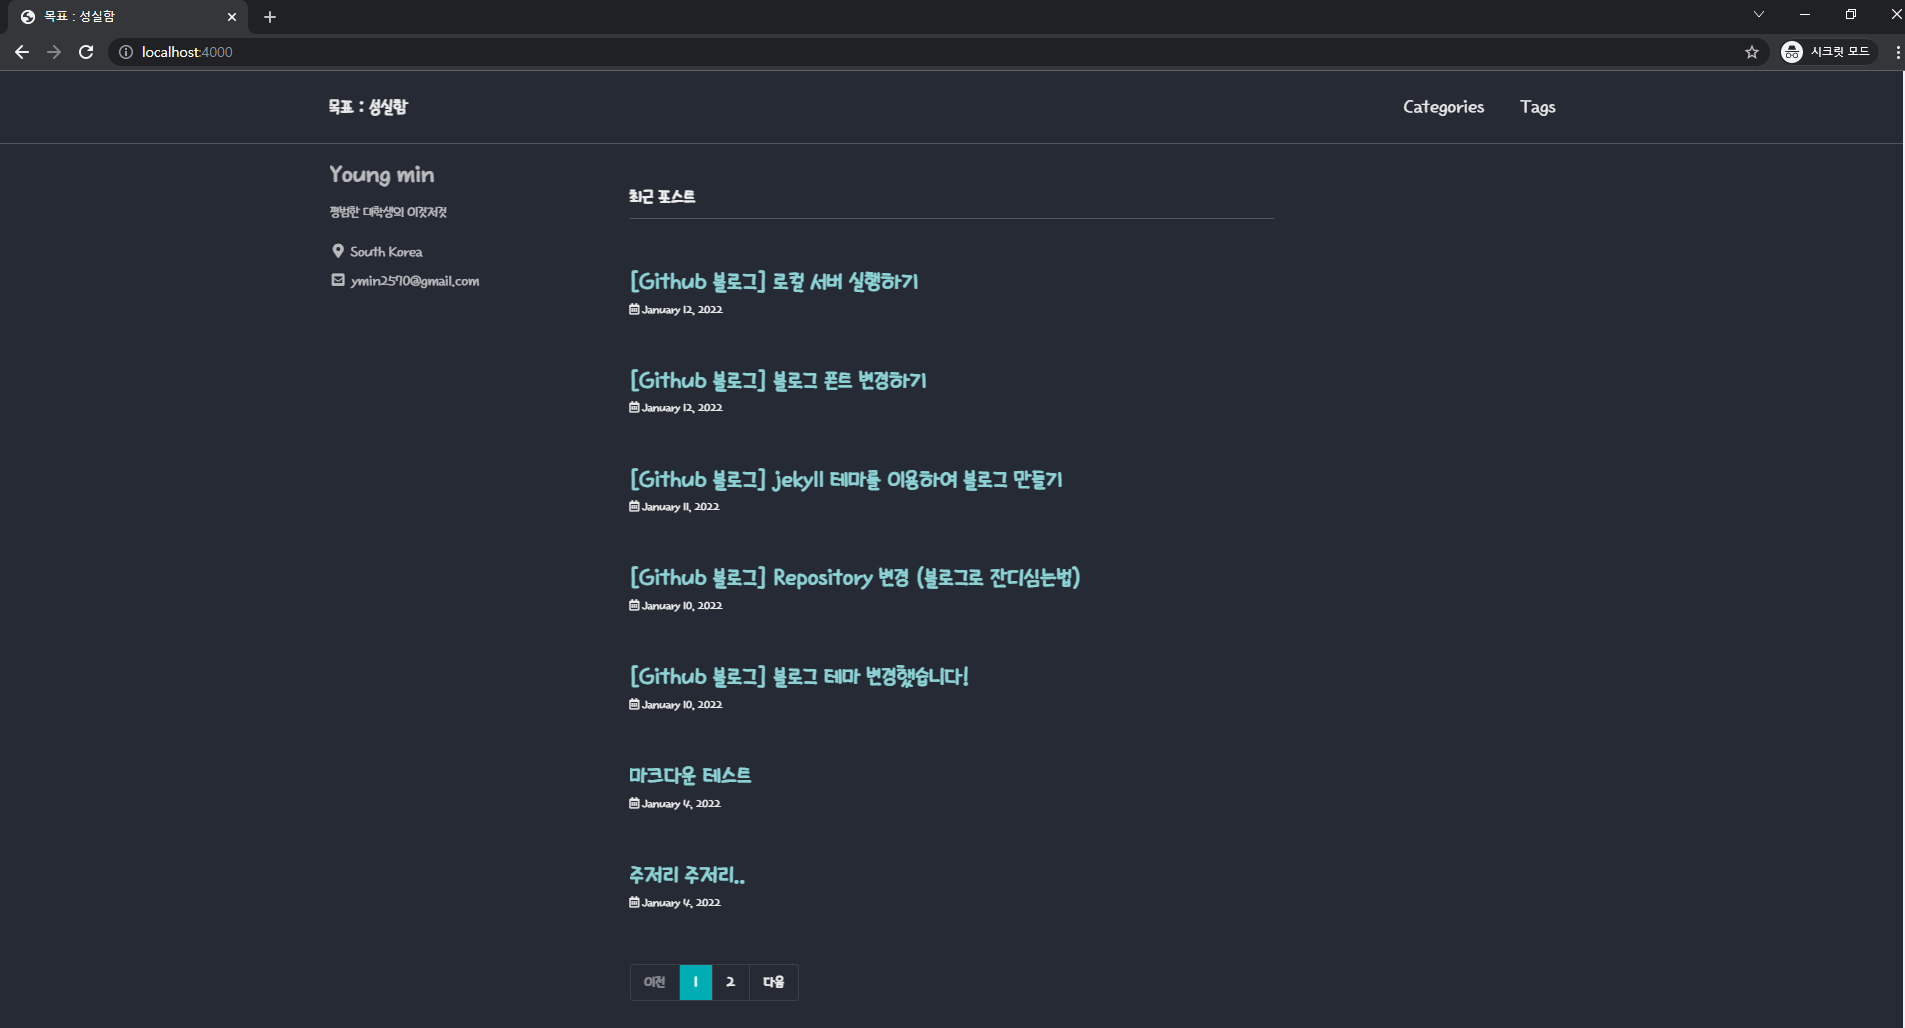Screen dimensions: 1905x1028
Task: Click the South Korea location text
Action: [x=386, y=252]
